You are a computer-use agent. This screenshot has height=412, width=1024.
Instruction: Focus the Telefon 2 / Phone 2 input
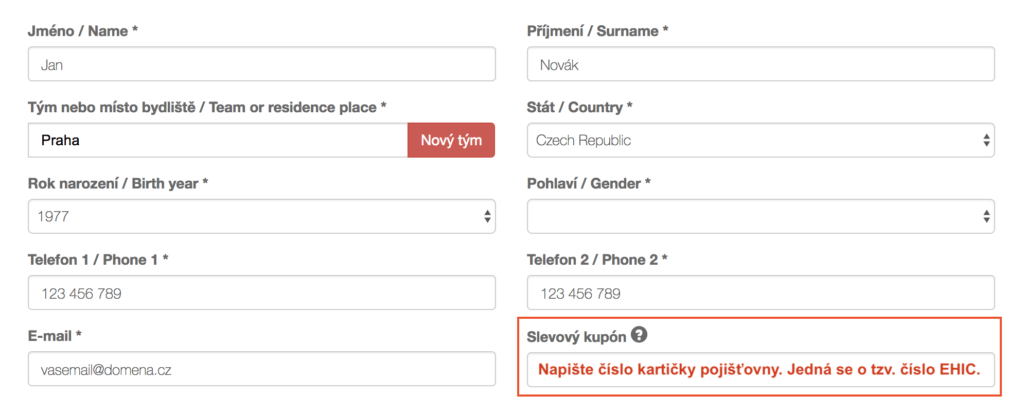click(x=761, y=293)
